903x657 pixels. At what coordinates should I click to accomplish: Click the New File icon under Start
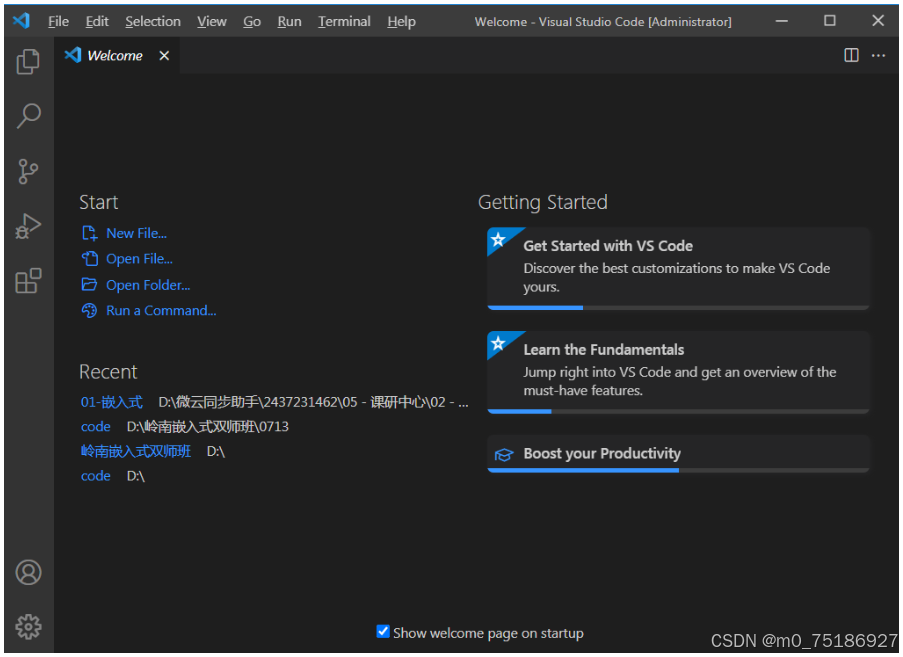pos(89,233)
